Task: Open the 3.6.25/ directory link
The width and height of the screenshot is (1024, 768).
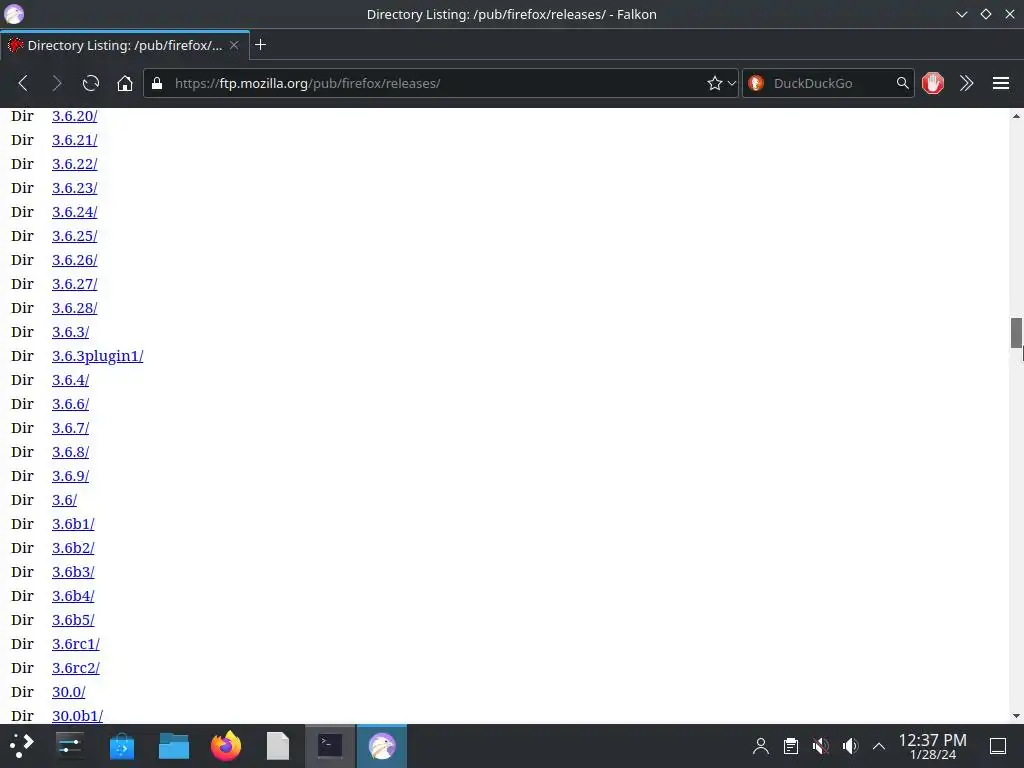Action: (x=74, y=236)
